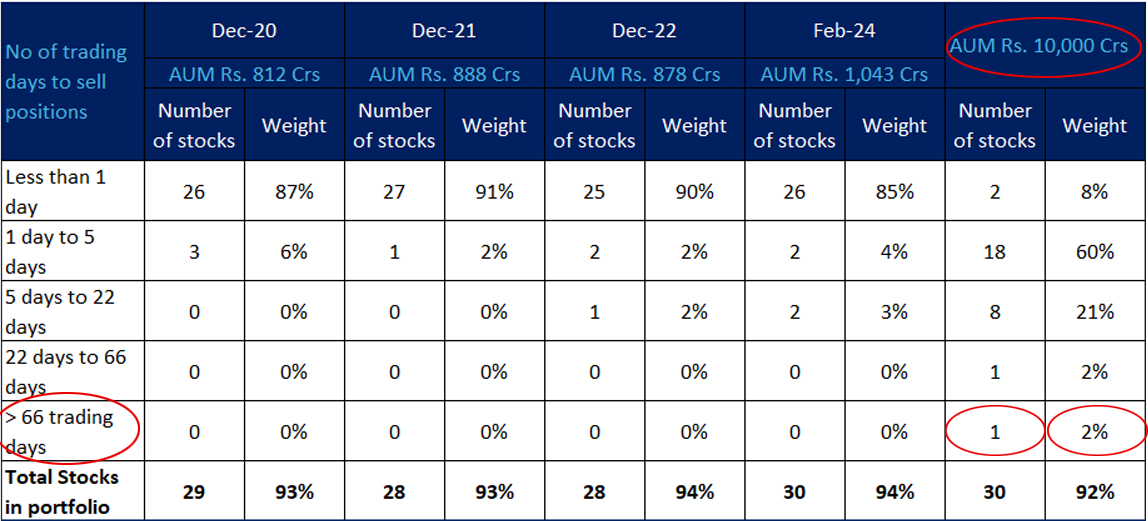Select the Dec-21 column header
This screenshot has height=521, width=1148.
coord(444,31)
